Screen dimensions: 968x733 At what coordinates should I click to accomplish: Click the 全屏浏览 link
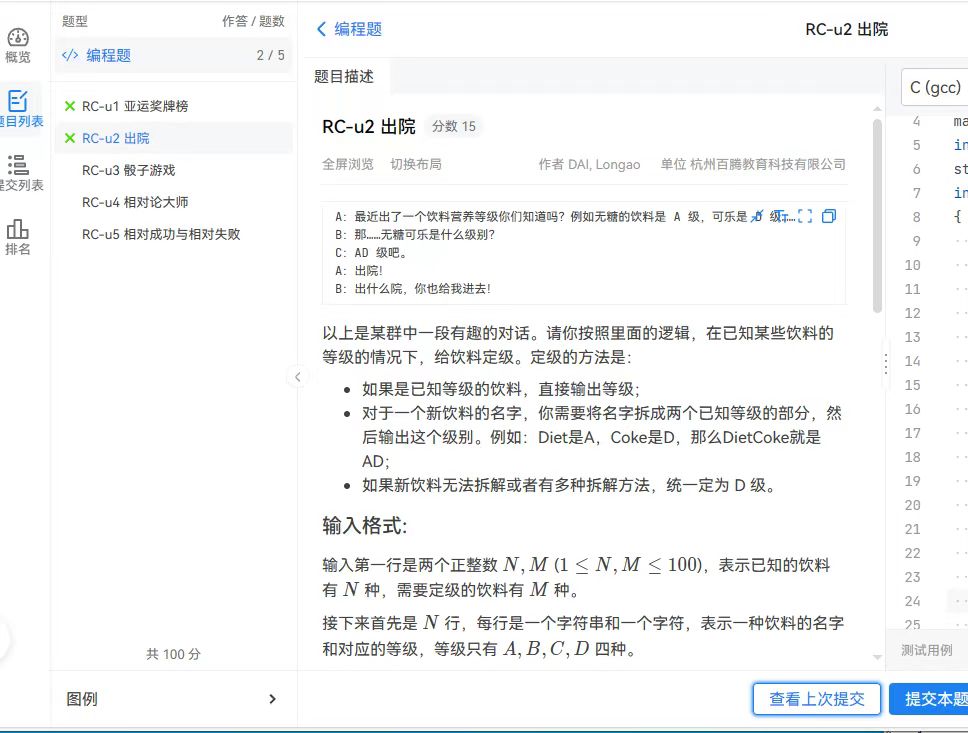348,164
